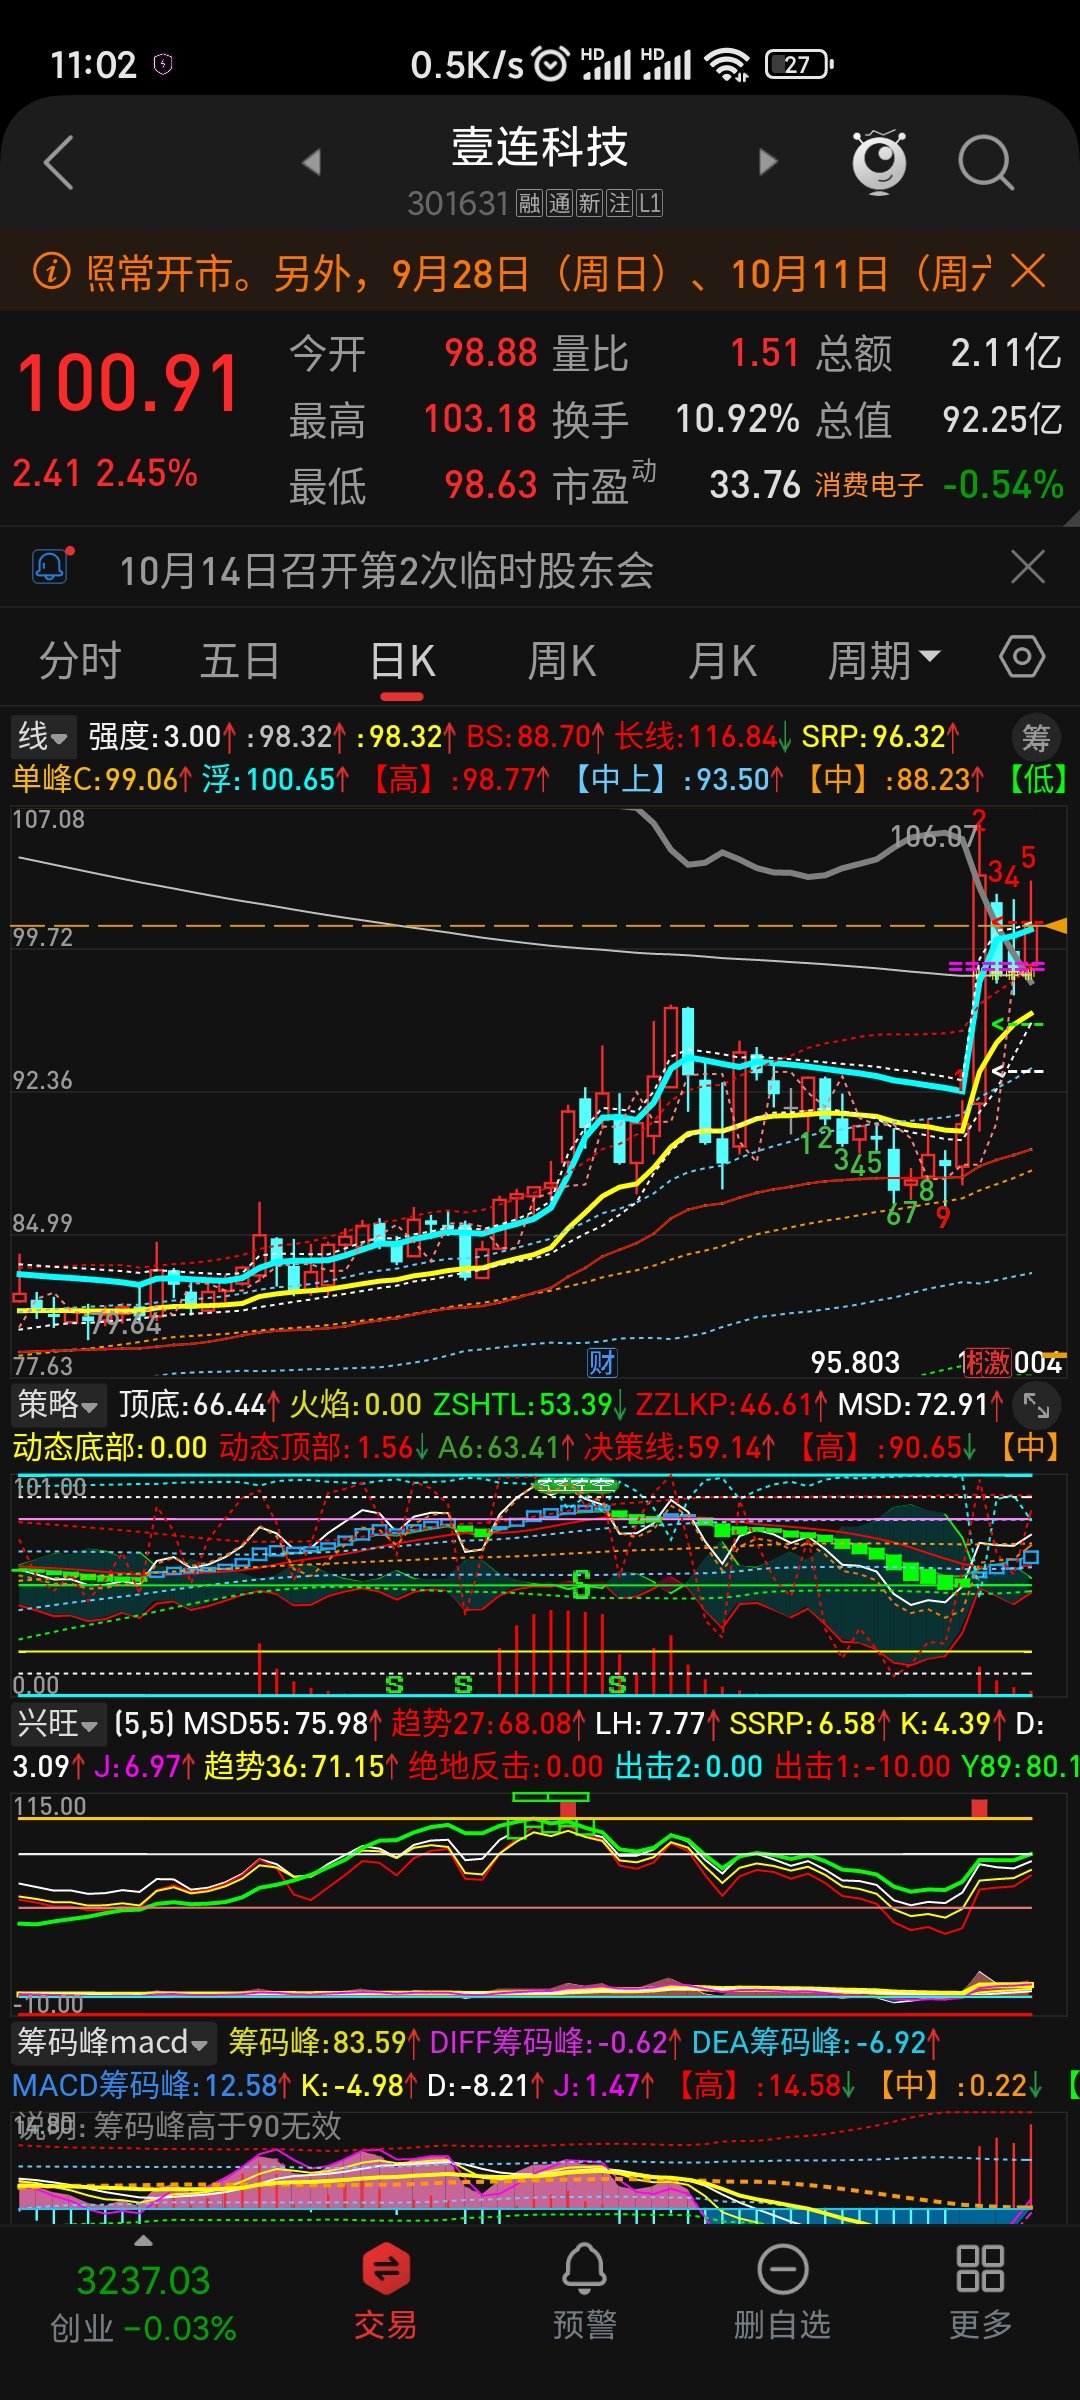
Task: Open the search magnifier icon
Action: pyautogui.click(x=986, y=162)
